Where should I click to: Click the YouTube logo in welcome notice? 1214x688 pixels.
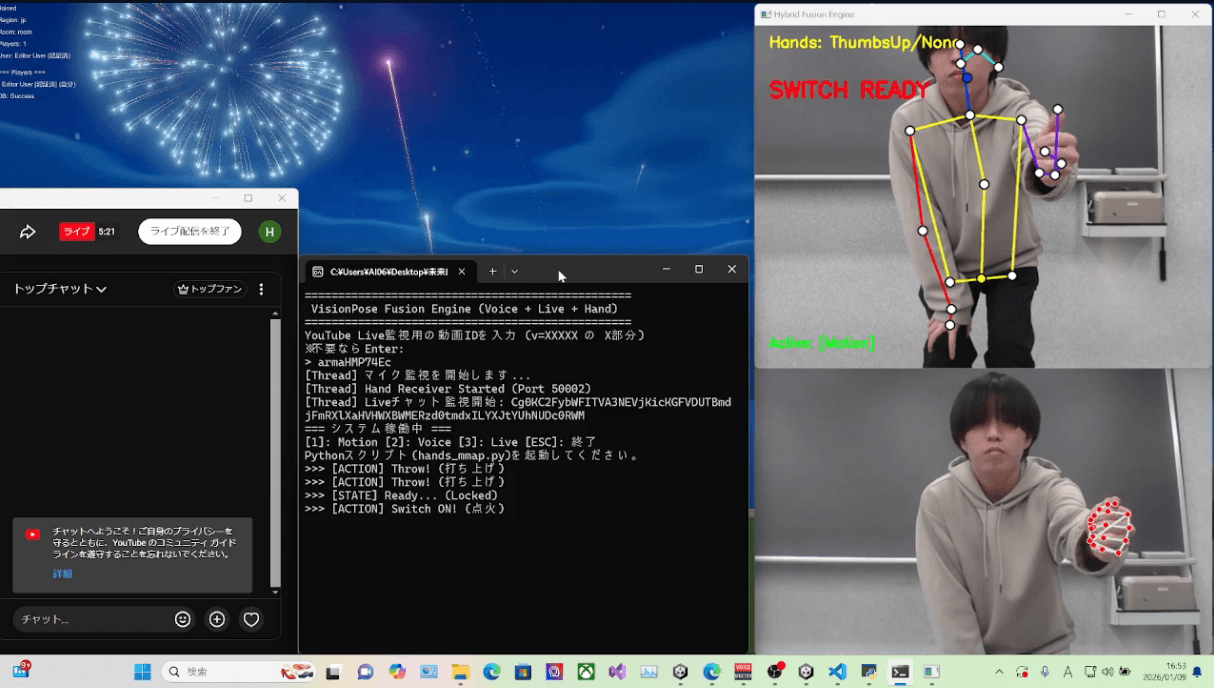[x=33, y=535]
